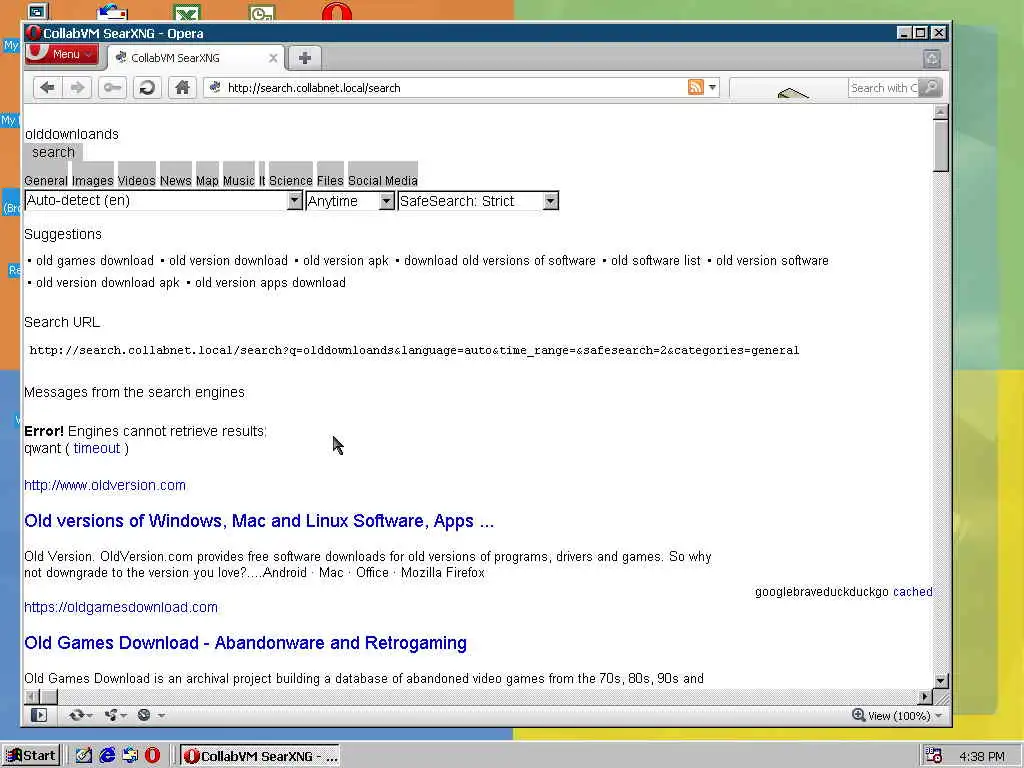Click the gray search button under the query
Viewport: 1024px width, 768px height.
click(x=54, y=152)
